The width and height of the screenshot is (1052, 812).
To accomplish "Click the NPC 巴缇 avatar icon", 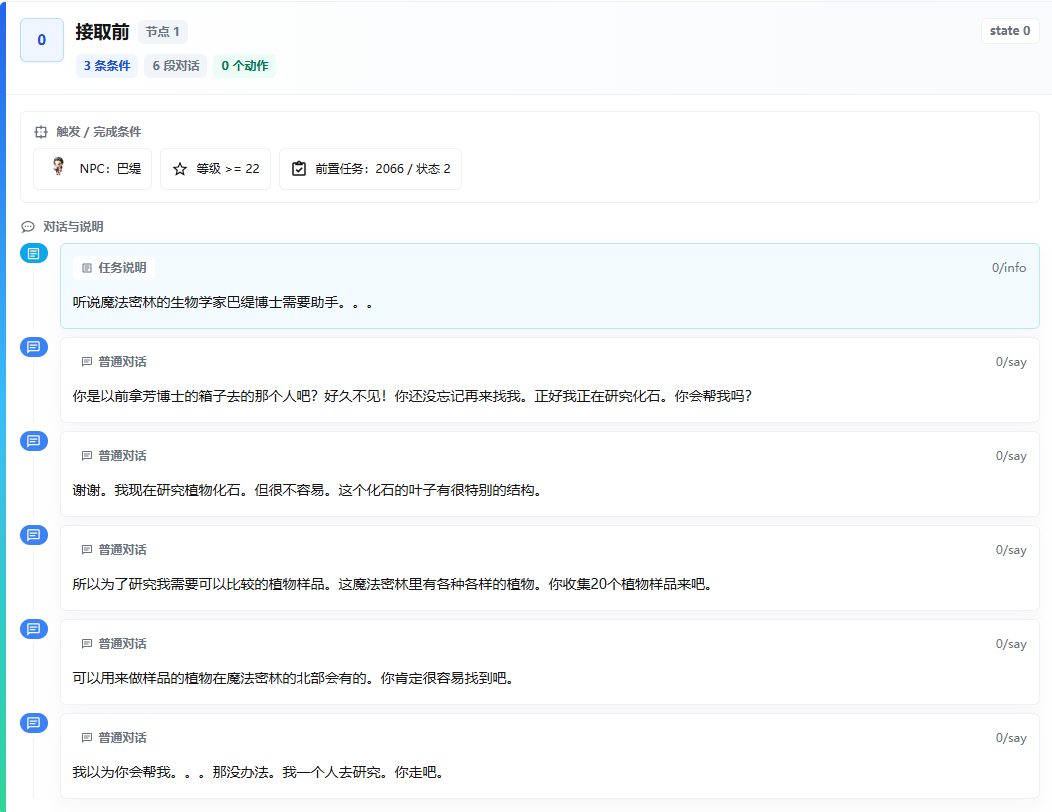I will pyautogui.click(x=58, y=166).
